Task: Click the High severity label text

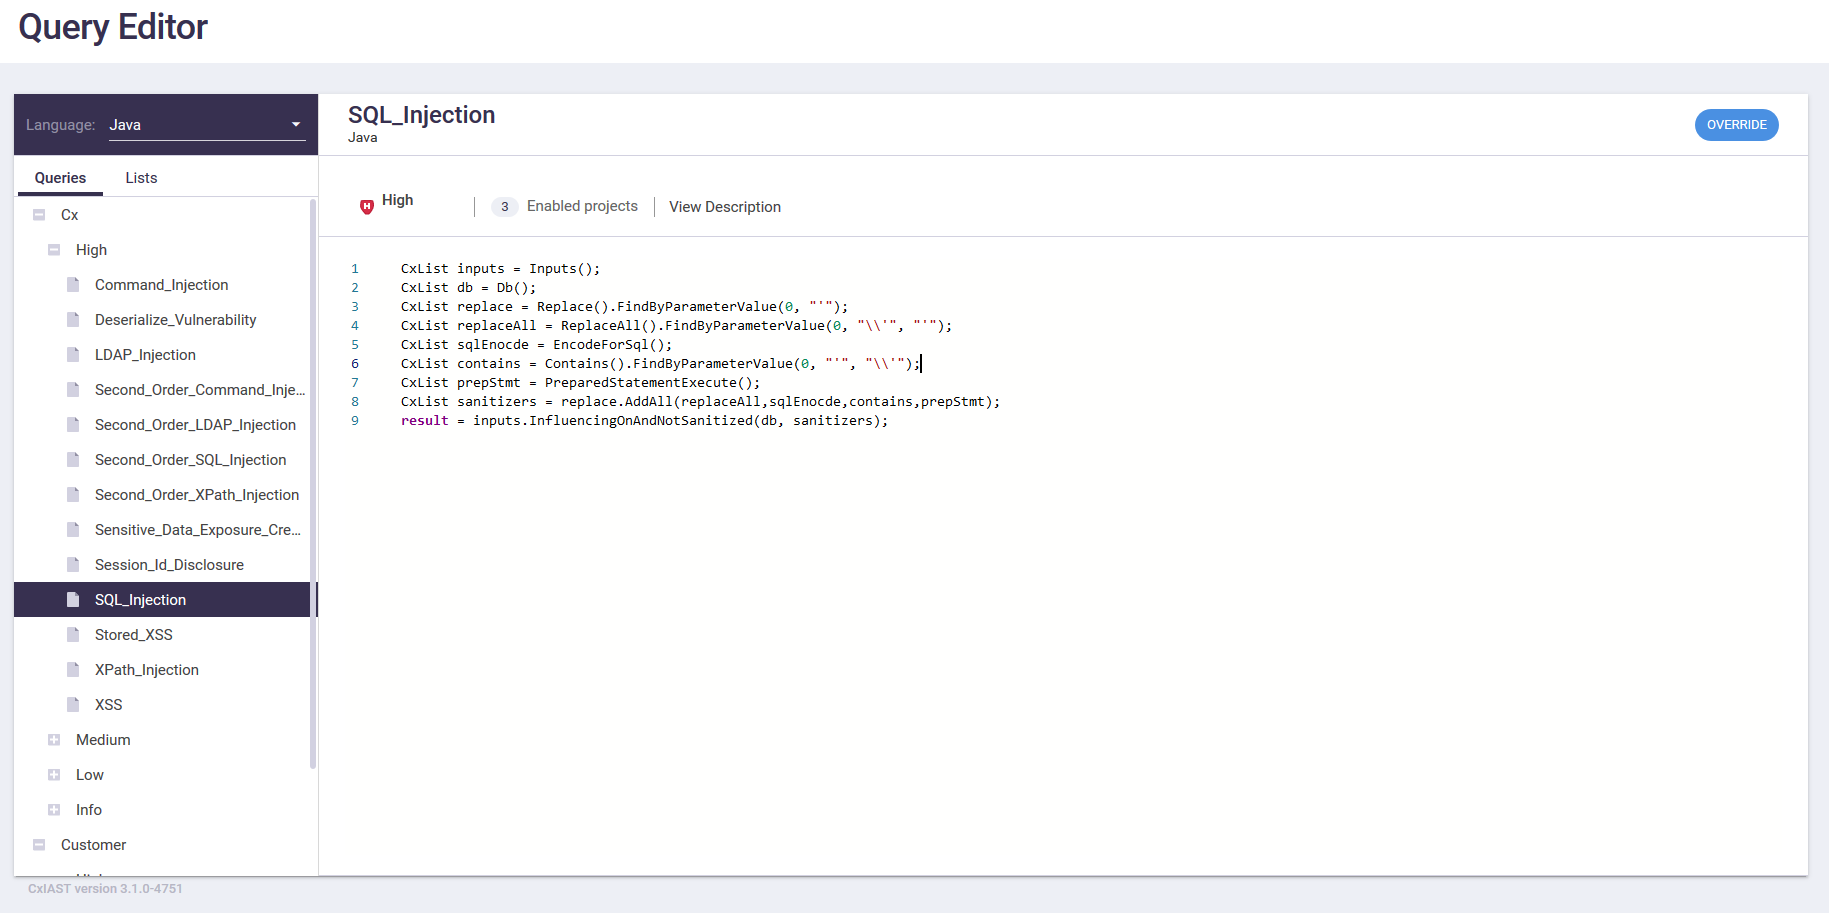Action: (397, 200)
